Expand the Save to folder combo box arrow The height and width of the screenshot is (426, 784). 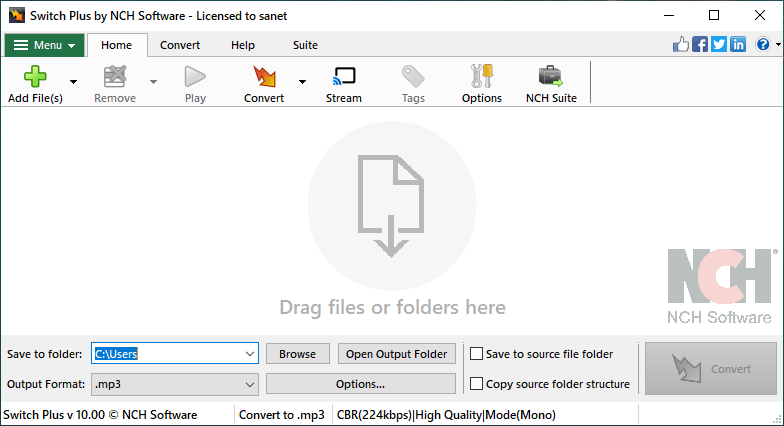pos(250,354)
